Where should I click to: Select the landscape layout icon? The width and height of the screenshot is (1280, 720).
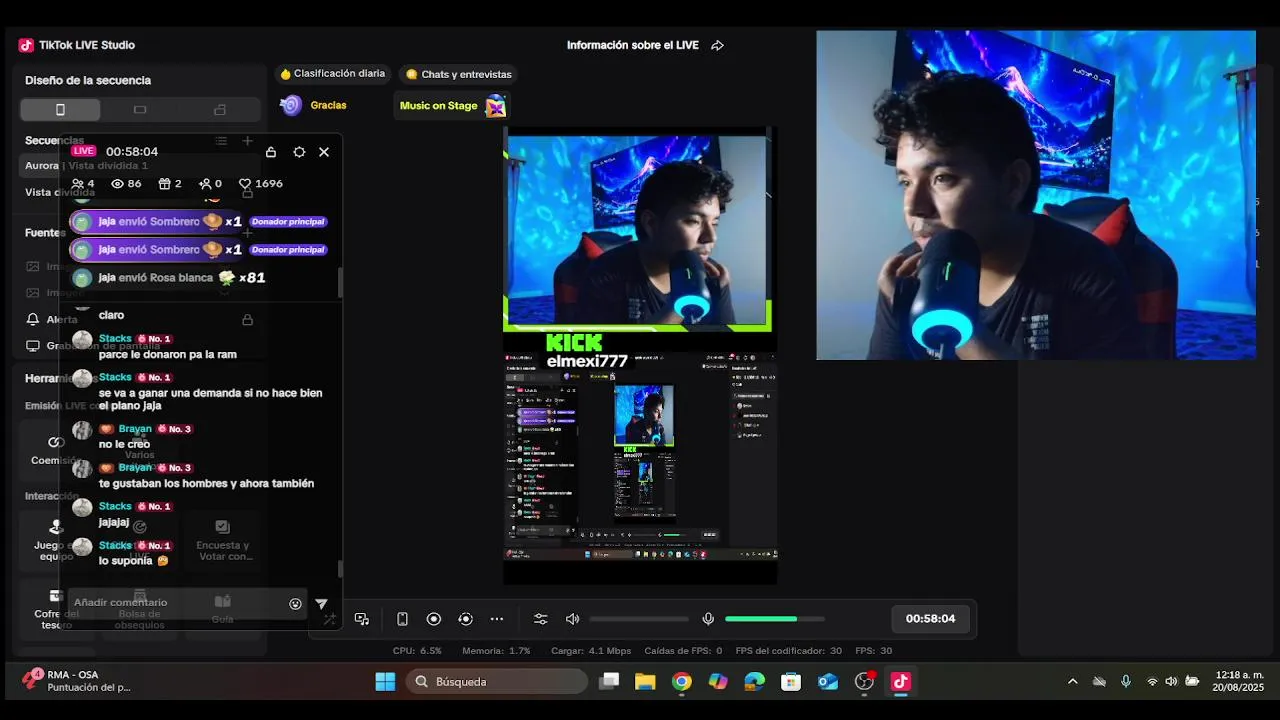[x=140, y=110]
